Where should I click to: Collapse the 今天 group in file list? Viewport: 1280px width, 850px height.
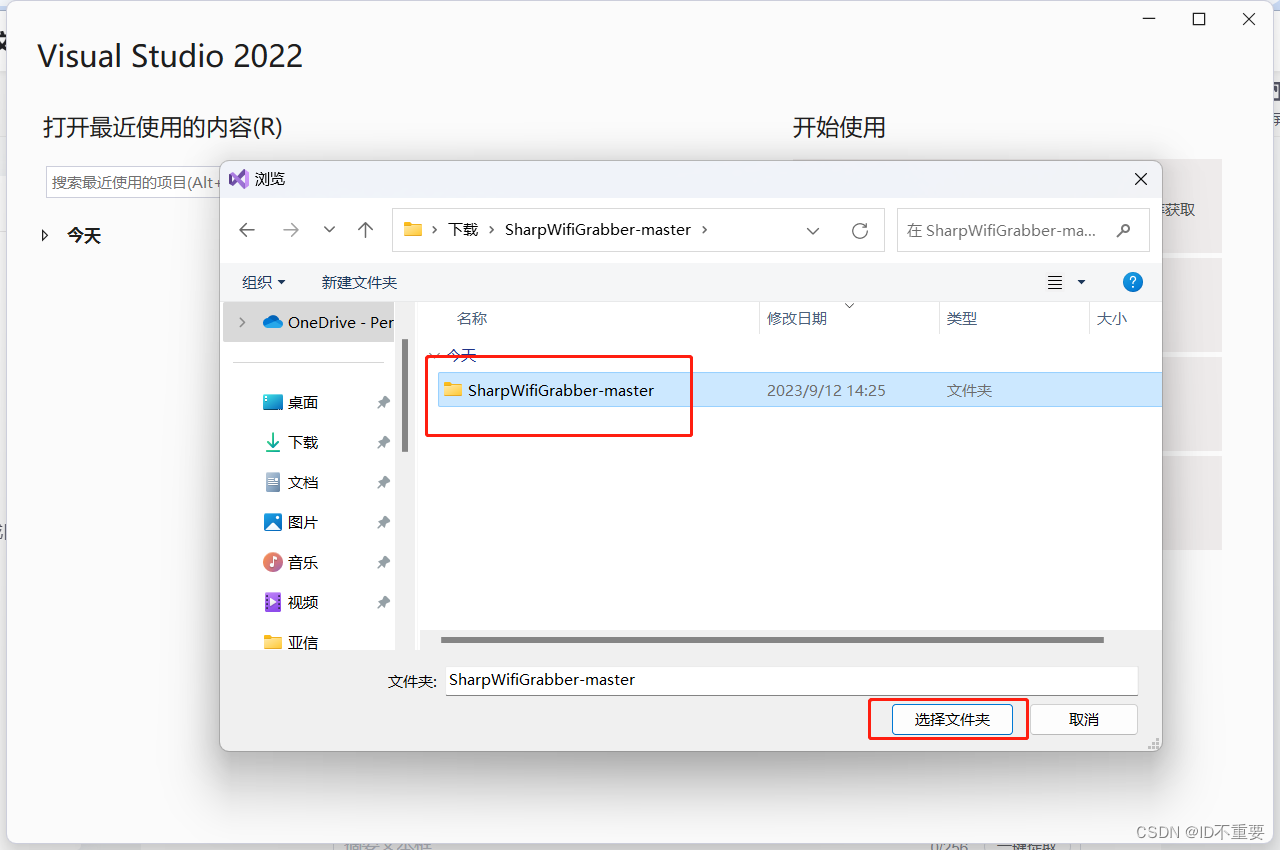tap(433, 355)
